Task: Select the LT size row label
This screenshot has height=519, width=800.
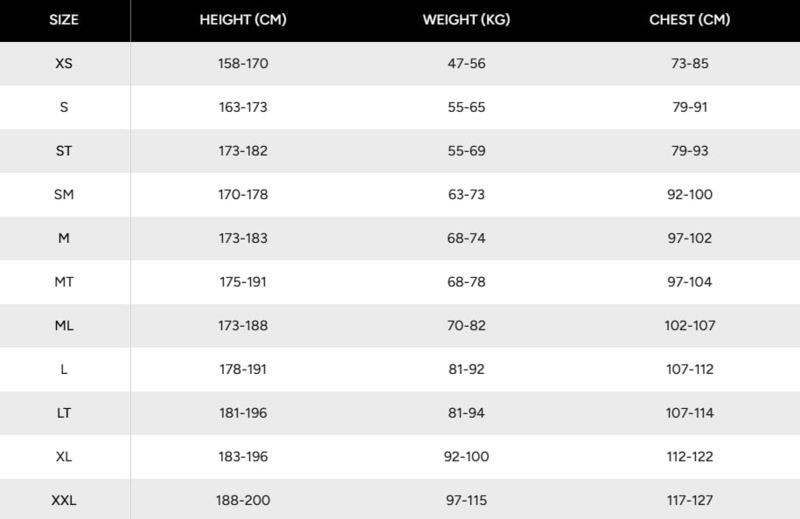Action: (64, 413)
